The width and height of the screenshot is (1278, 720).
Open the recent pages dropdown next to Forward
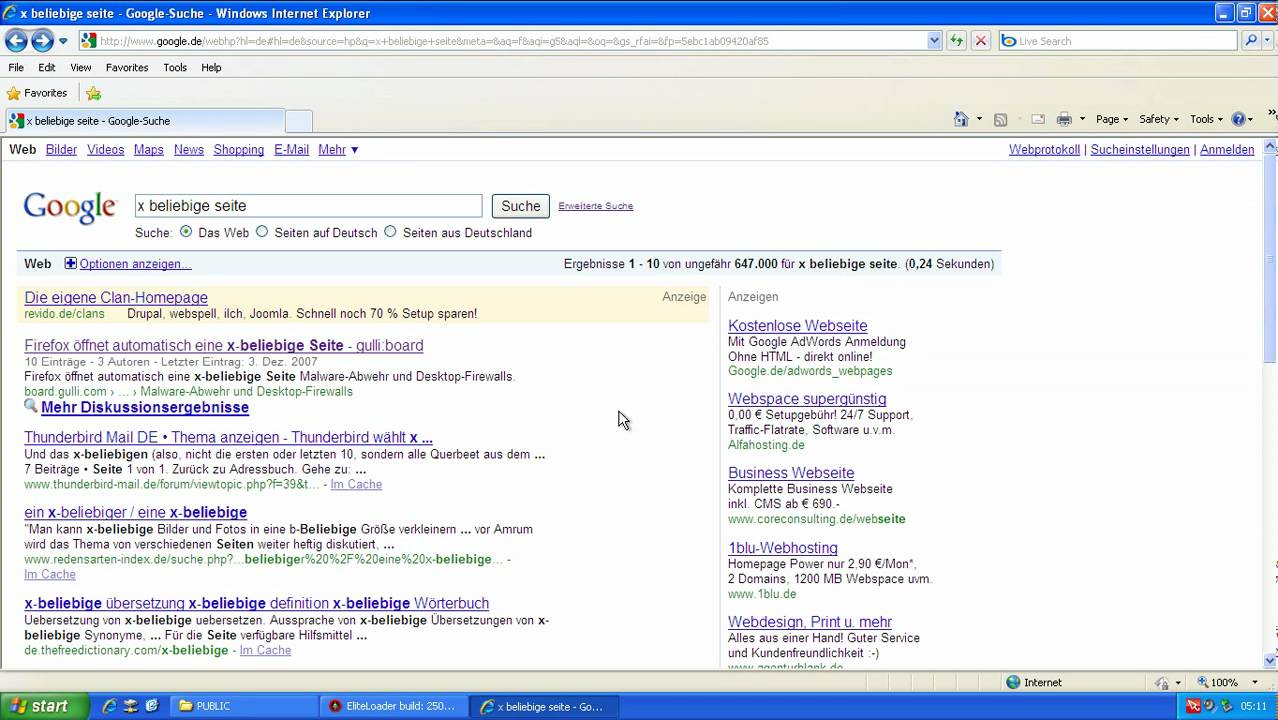(63, 41)
